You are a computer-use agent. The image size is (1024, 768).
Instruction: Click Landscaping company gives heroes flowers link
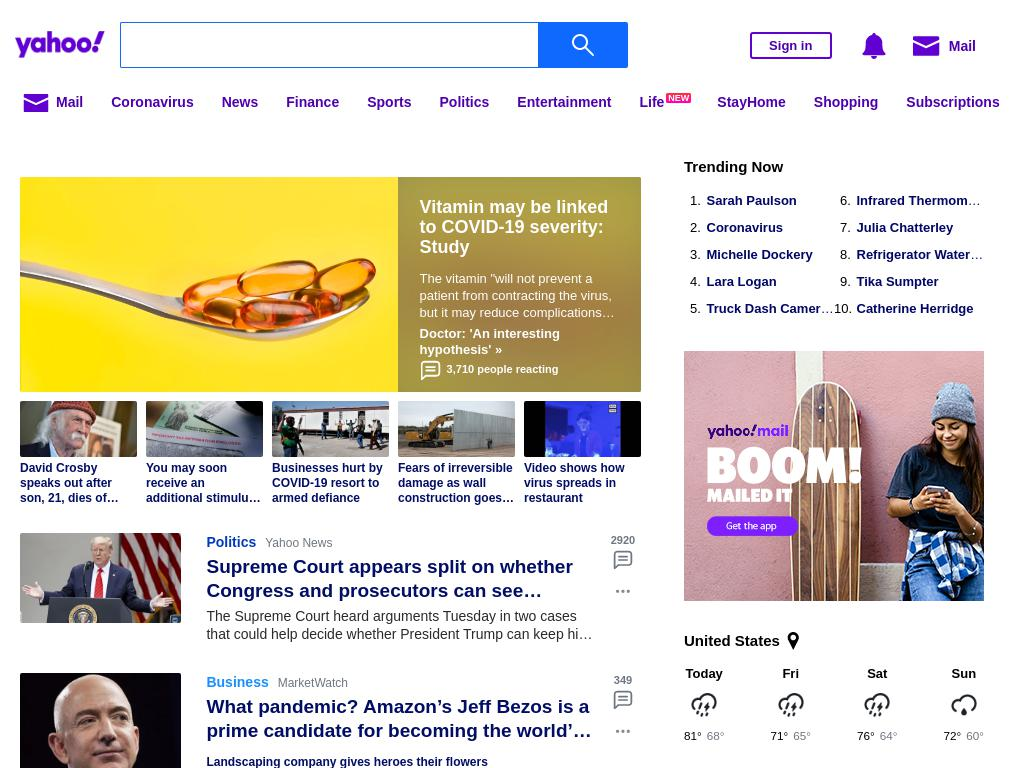347,761
